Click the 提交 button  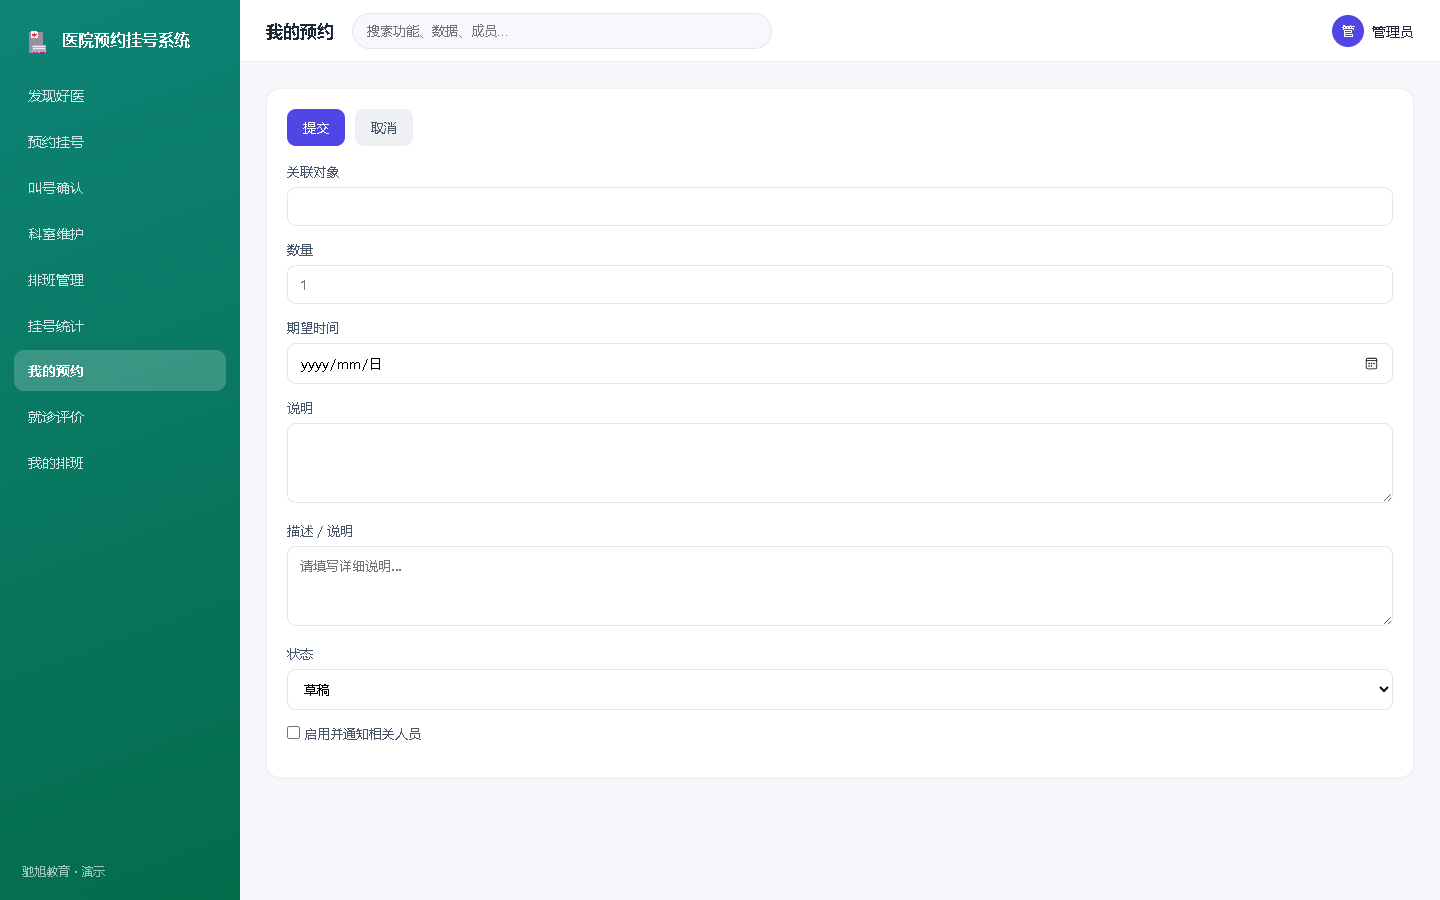coord(316,128)
